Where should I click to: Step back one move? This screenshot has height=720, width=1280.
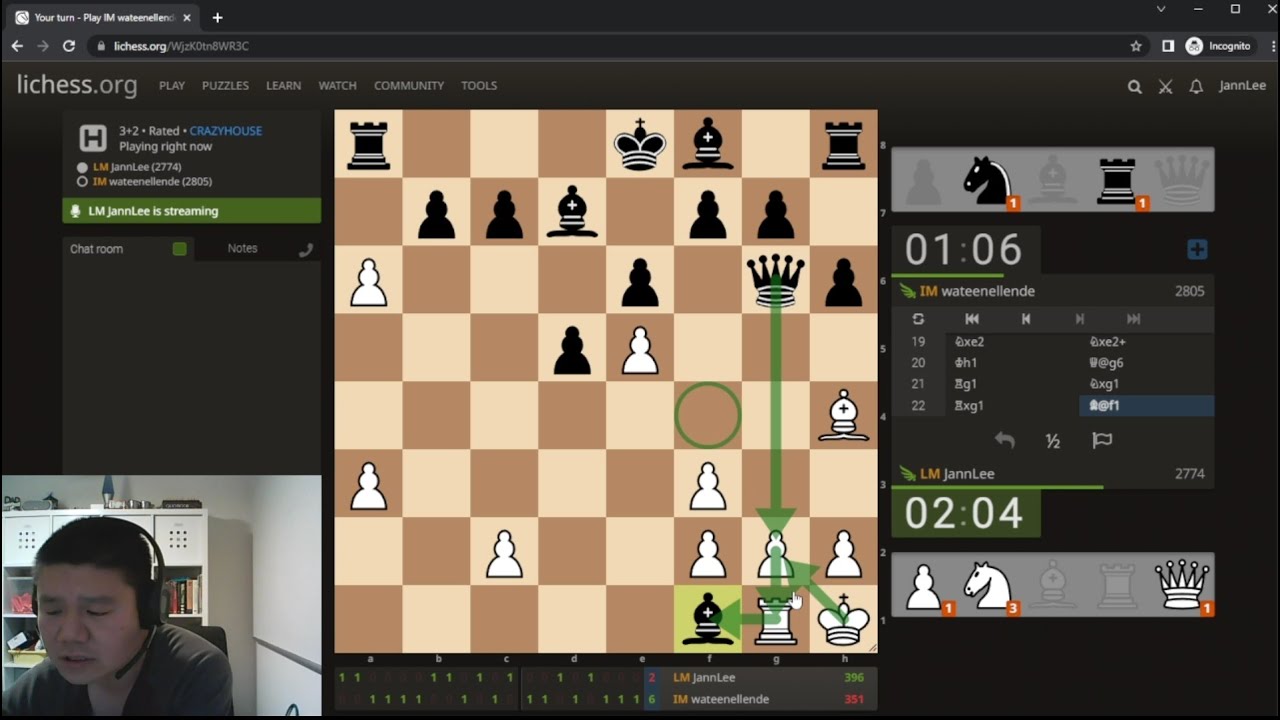1026,319
